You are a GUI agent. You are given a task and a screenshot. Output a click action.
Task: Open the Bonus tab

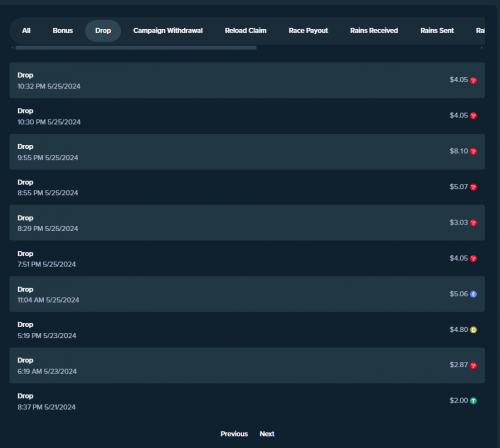[63, 31]
